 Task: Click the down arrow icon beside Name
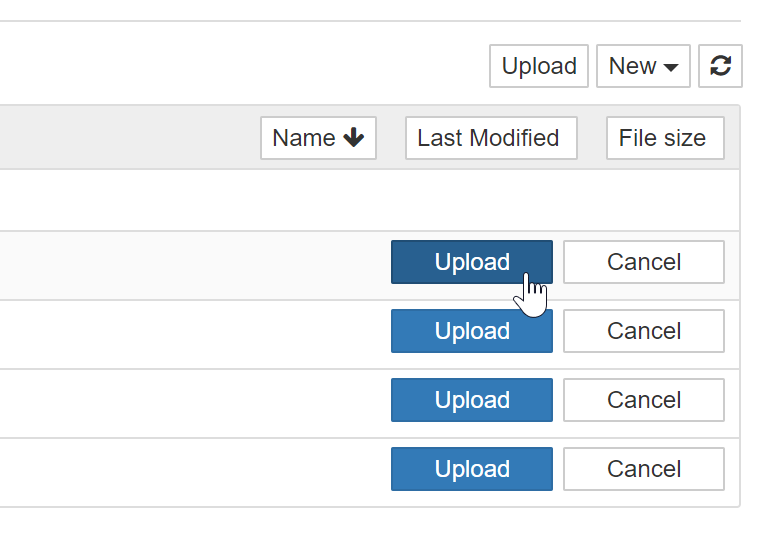tap(353, 138)
